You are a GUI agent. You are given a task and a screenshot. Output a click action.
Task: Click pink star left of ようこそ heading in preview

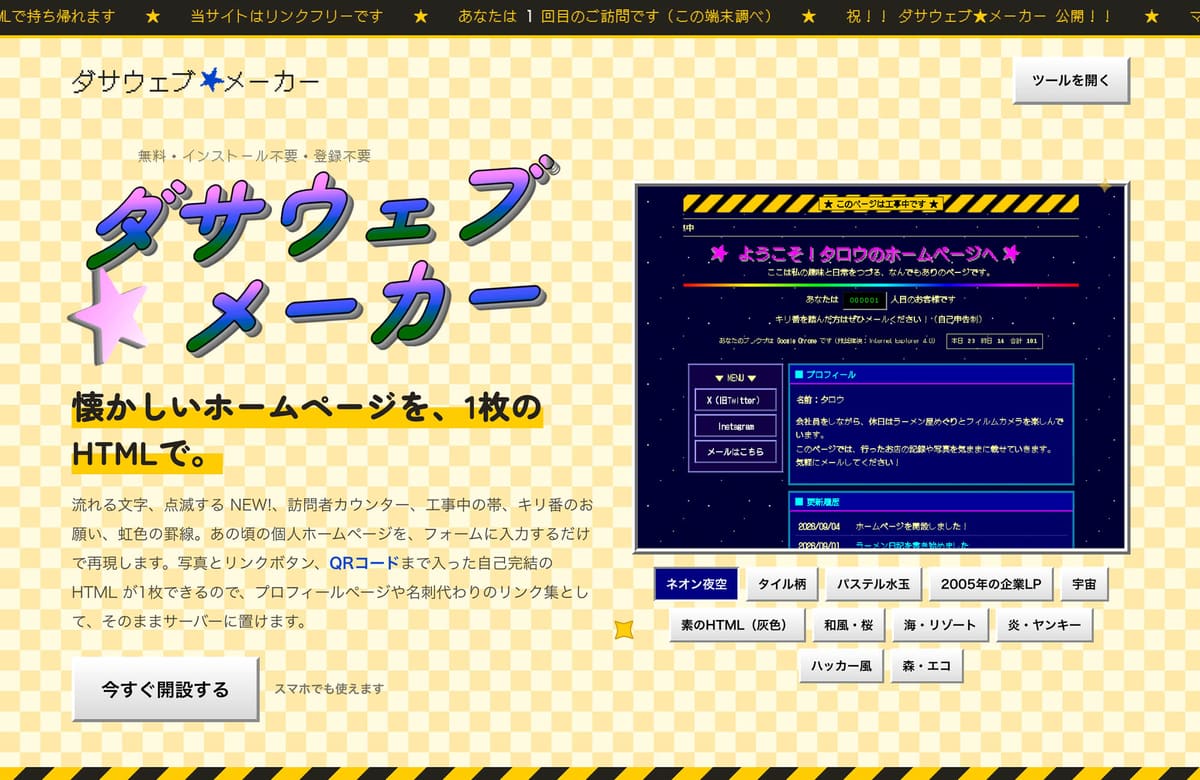pos(718,254)
